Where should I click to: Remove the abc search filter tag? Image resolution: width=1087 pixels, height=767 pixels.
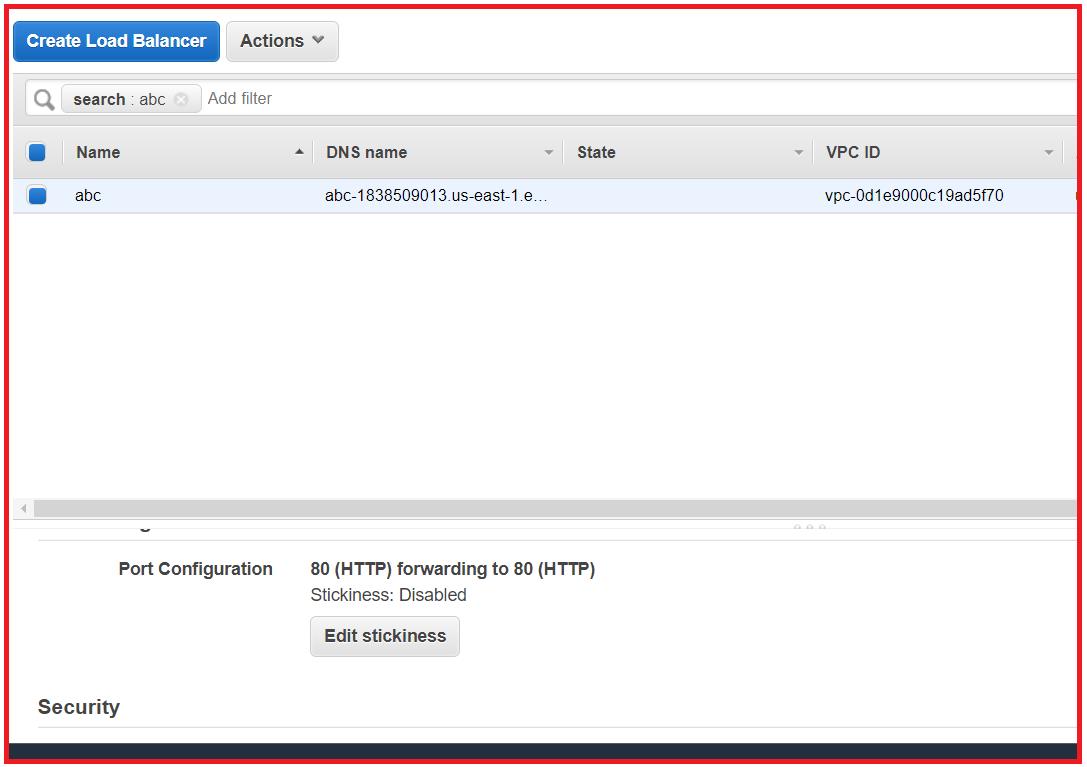181,99
